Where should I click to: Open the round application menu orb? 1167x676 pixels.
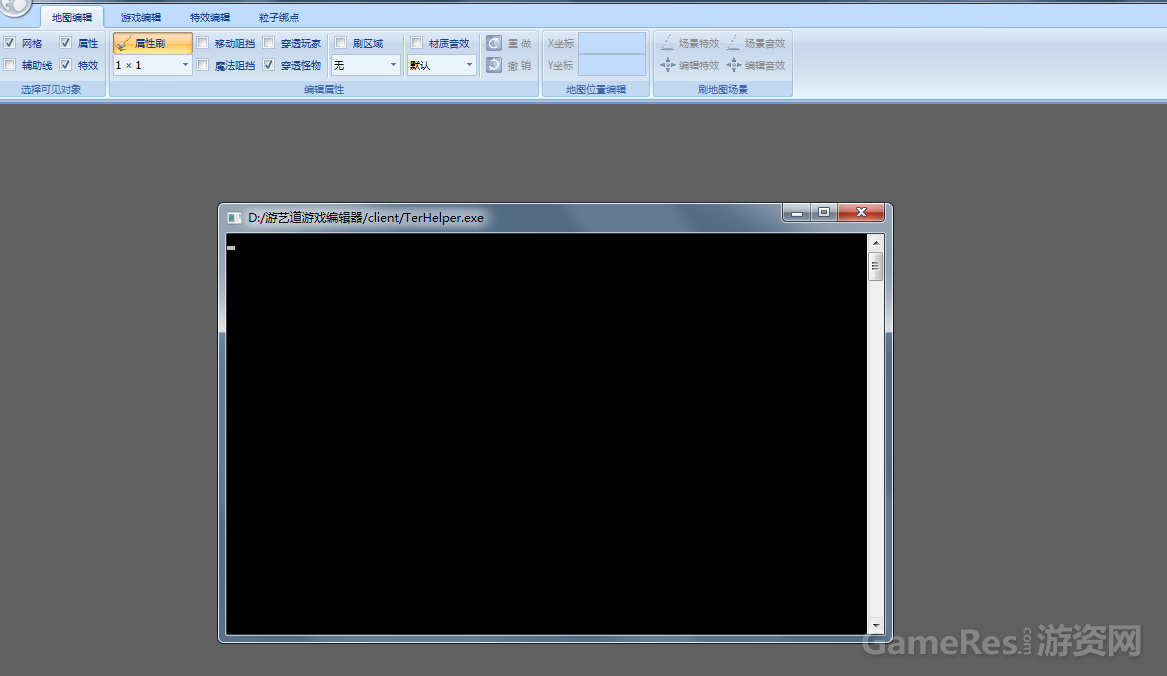click(x=15, y=6)
